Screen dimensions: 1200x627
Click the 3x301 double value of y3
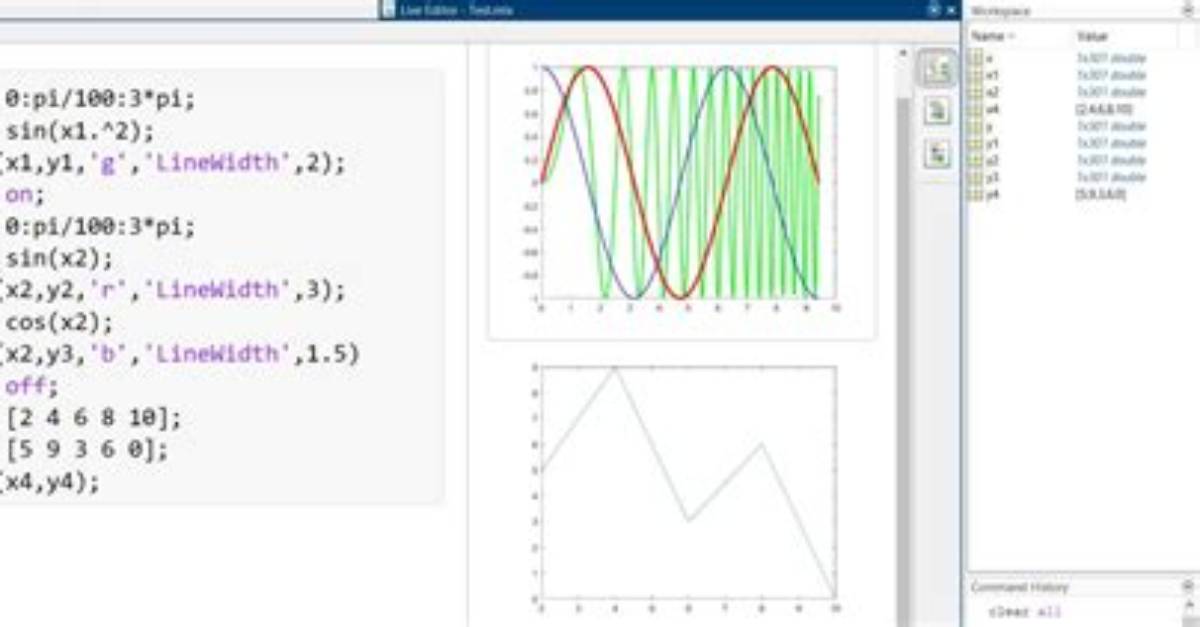click(1111, 177)
